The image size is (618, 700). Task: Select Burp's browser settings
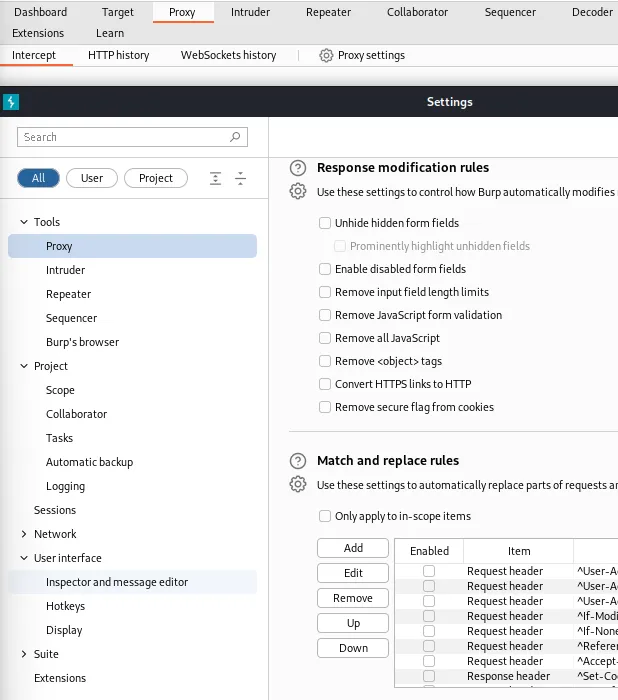coord(83,342)
